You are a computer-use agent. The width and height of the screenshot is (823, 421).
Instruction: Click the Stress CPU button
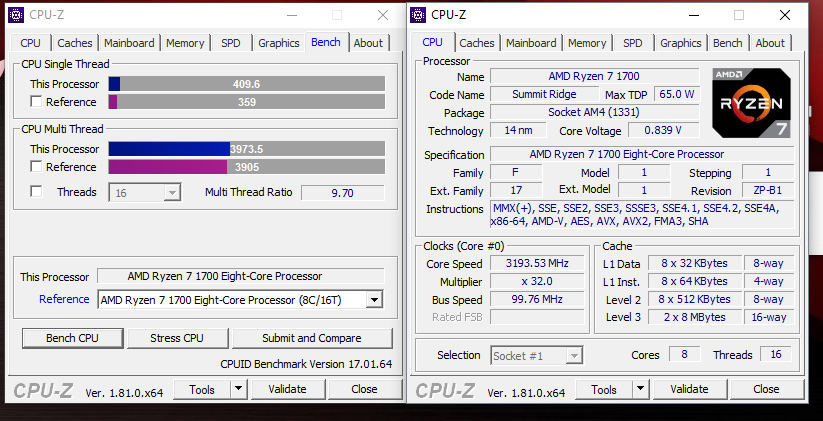tap(177, 338)
